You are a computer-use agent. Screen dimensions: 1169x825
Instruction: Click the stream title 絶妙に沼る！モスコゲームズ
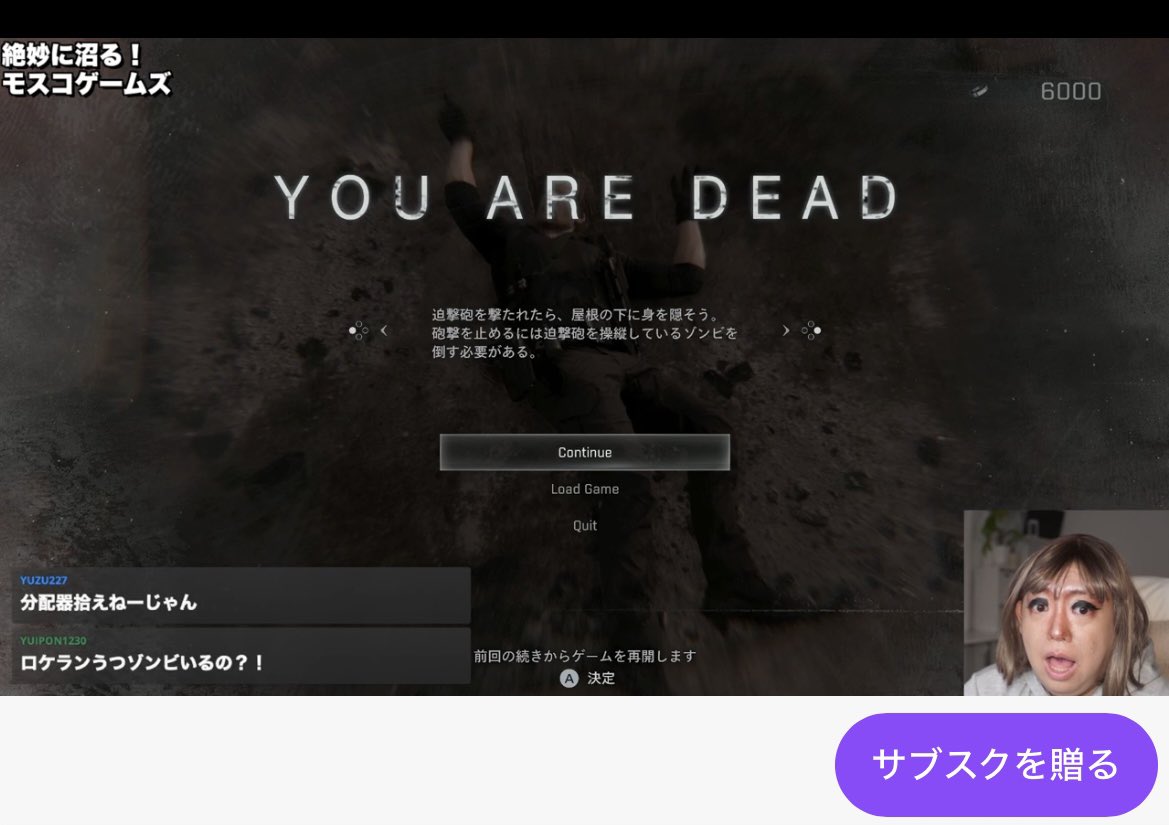[x=86, y=69]
